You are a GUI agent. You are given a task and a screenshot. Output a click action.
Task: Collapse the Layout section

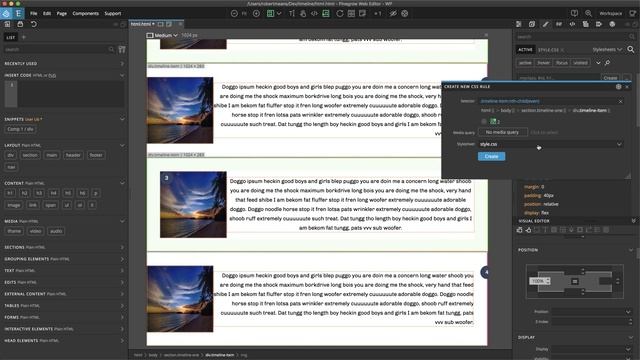coord(122,145)
